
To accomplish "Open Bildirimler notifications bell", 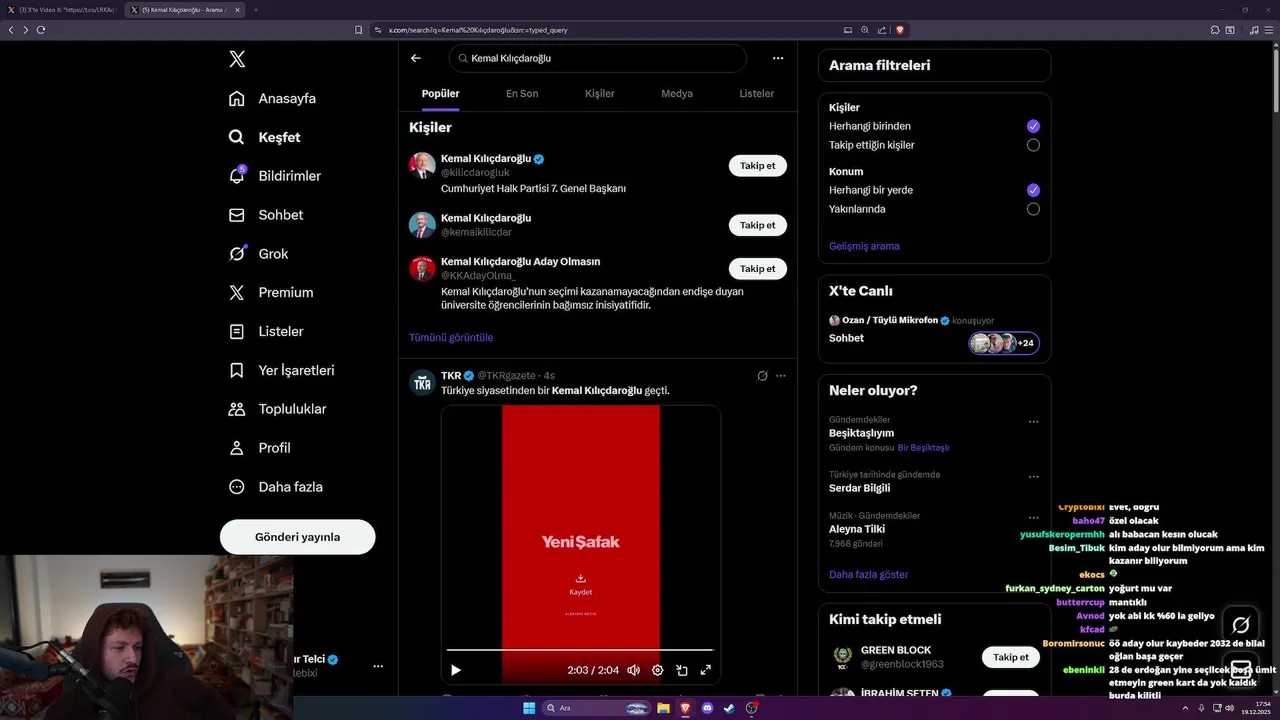I will 274,176.
